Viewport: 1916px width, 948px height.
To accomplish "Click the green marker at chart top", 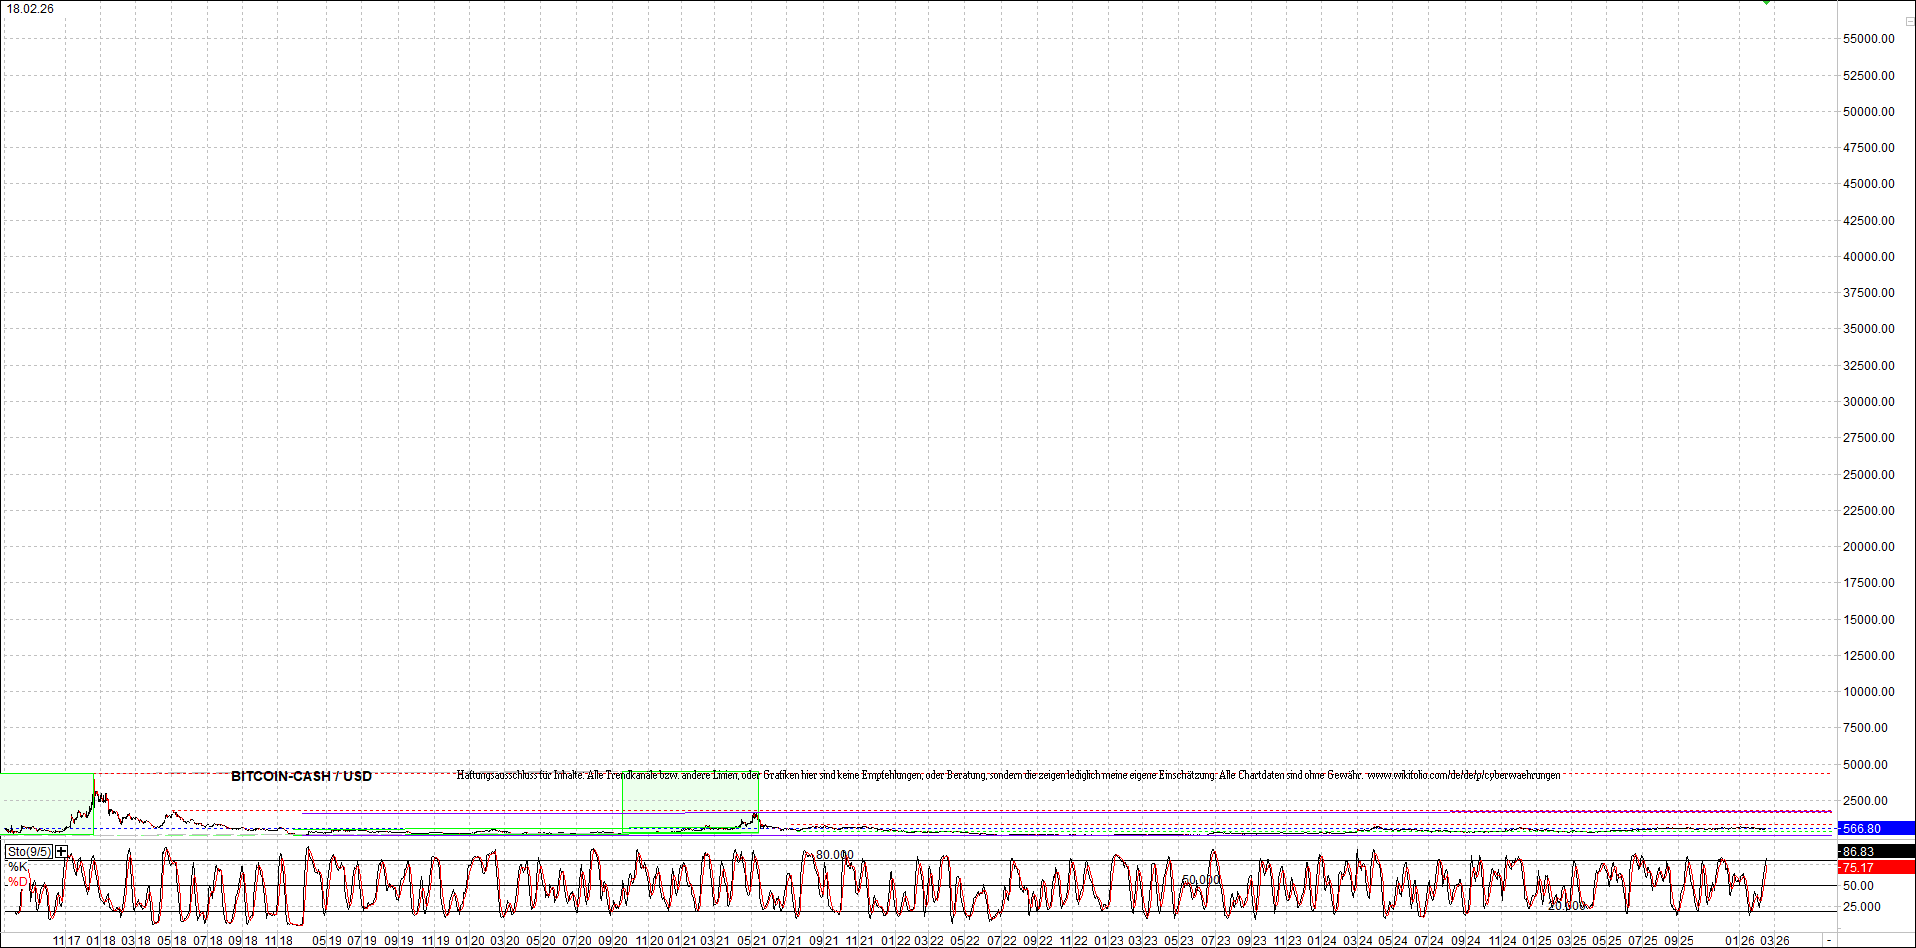I will [1767, 3].
